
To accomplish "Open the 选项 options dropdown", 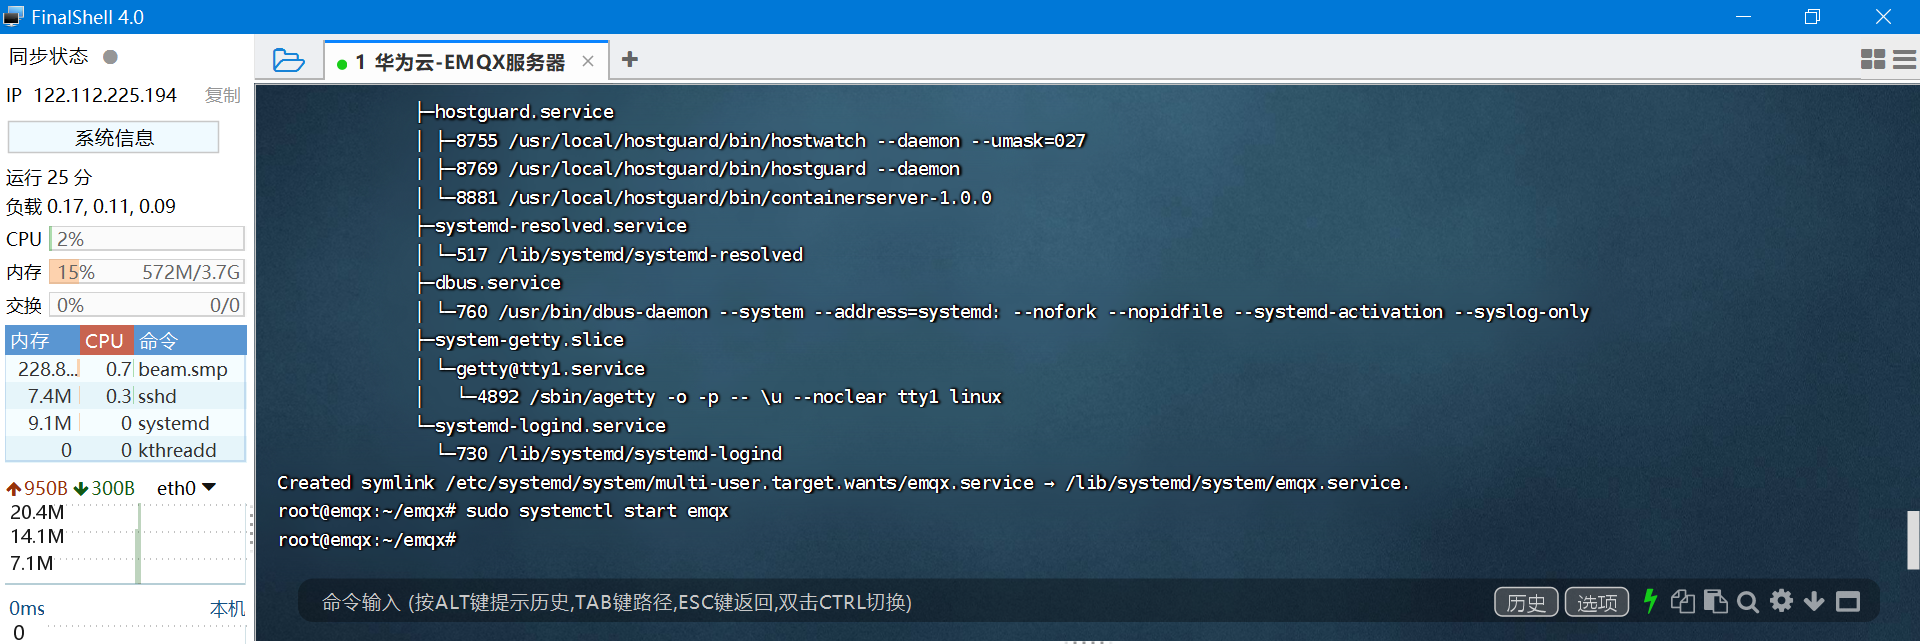I will click(1596, 601).
